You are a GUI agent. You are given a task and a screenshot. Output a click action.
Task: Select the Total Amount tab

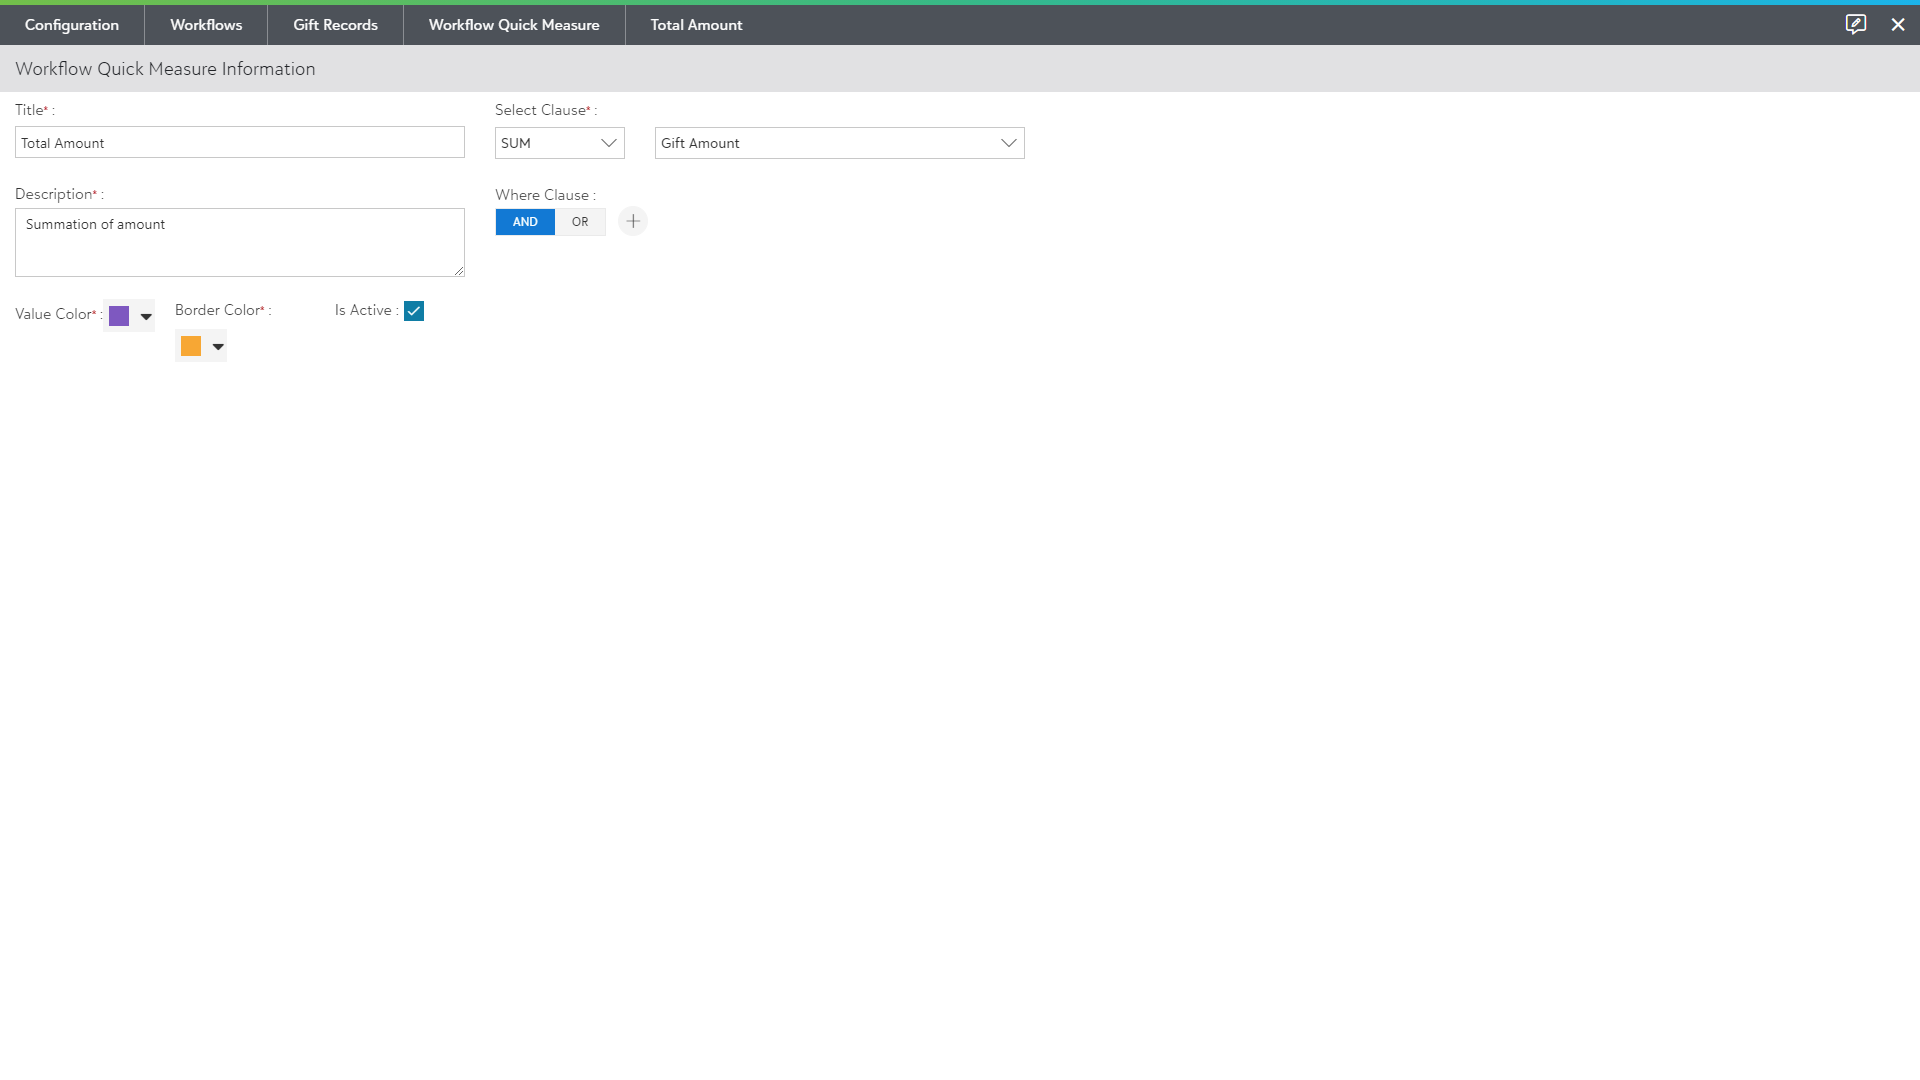click(x=696, y=25)
